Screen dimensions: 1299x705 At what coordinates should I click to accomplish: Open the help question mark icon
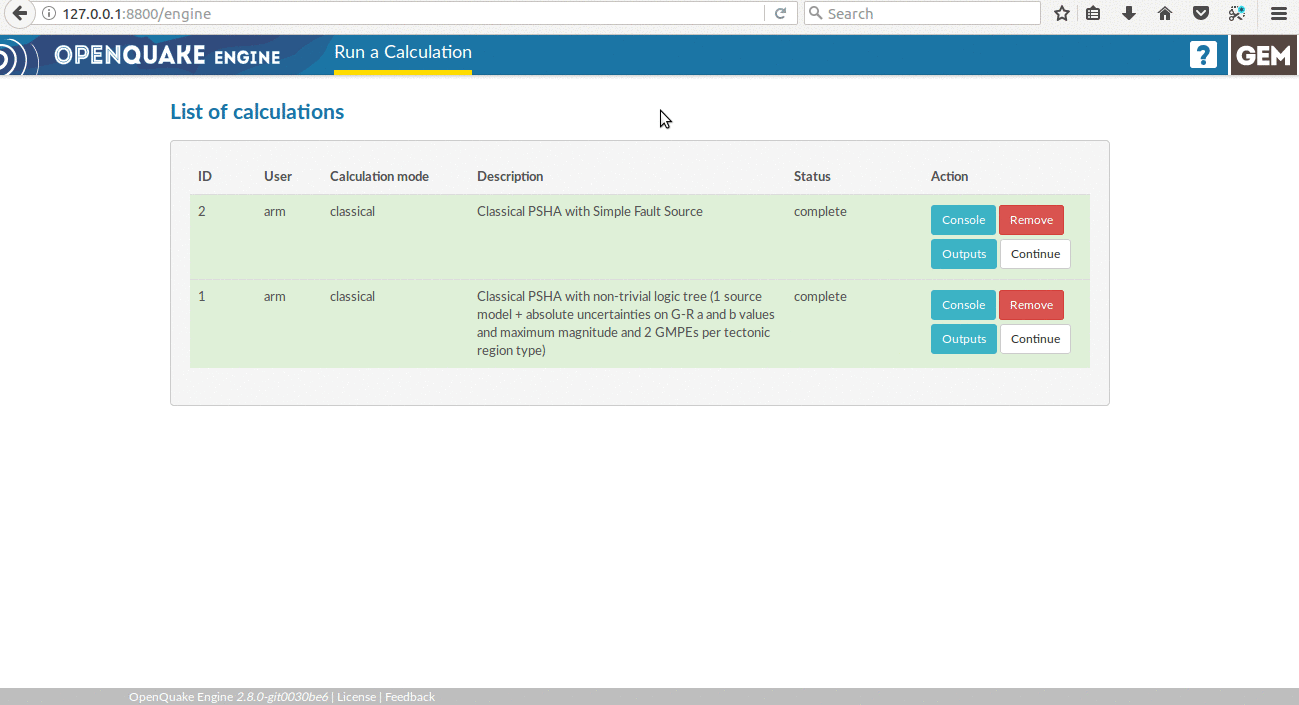click(1203, 55)
